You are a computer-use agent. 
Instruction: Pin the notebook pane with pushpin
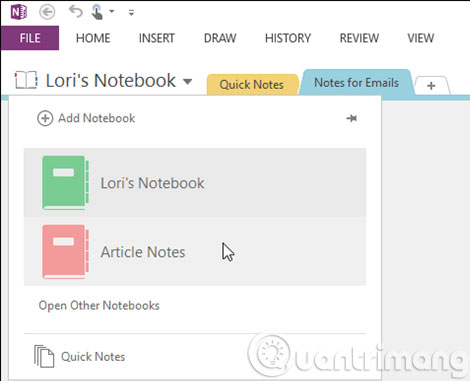tap(352, 118)
